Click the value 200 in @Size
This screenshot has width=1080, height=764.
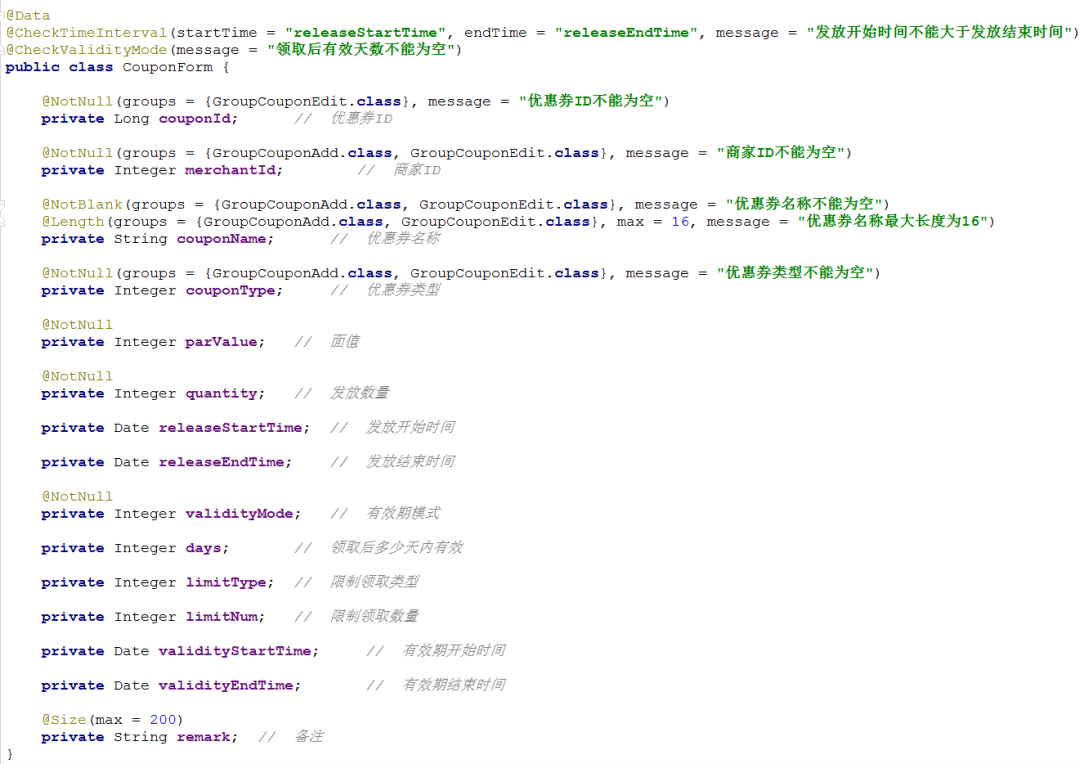pyautogui.click(x=163, y=720)
